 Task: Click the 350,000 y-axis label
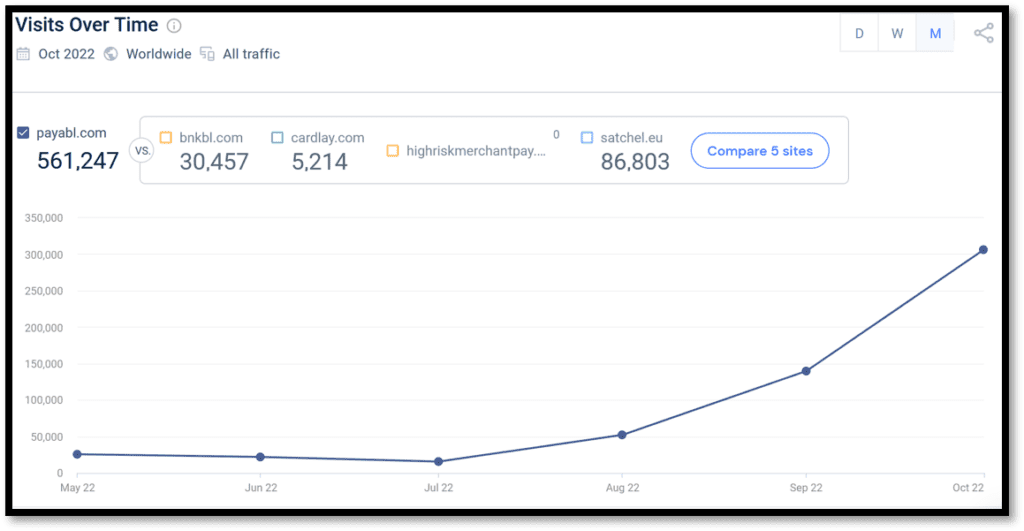pyautogui.click(x=44, y=218)
